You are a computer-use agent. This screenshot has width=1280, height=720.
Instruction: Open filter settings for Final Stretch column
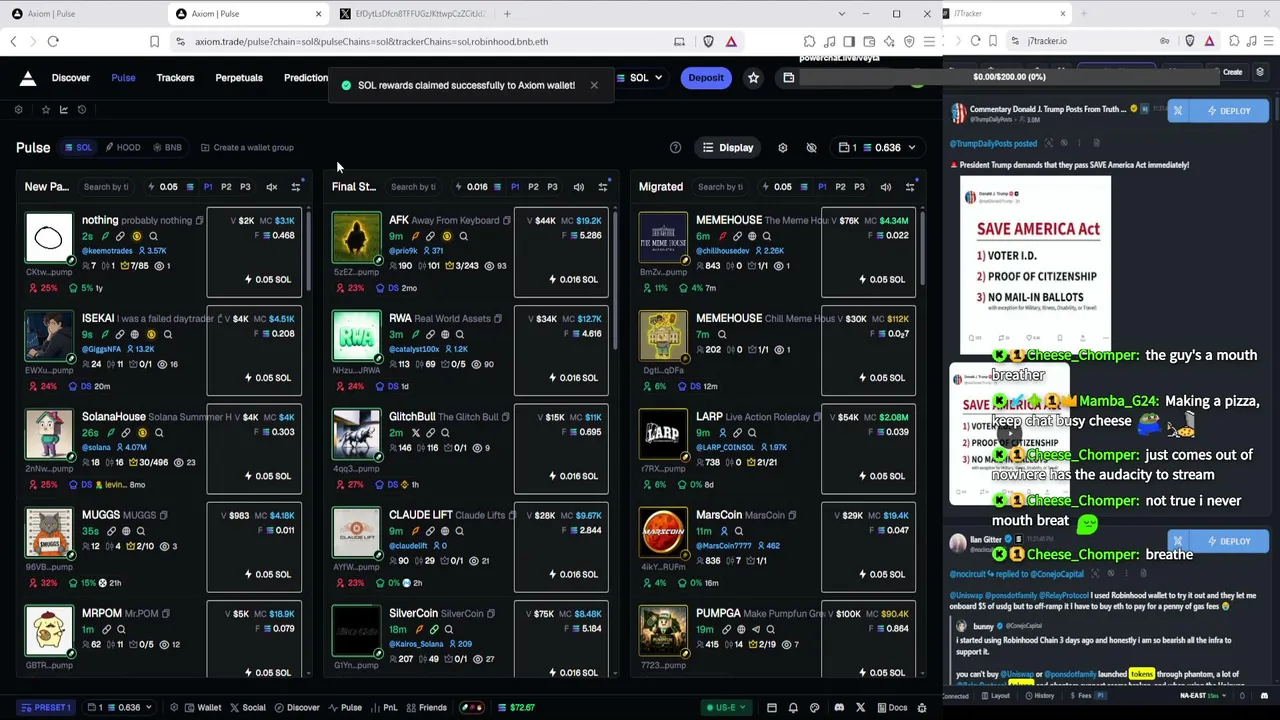(x=602, y=187)
